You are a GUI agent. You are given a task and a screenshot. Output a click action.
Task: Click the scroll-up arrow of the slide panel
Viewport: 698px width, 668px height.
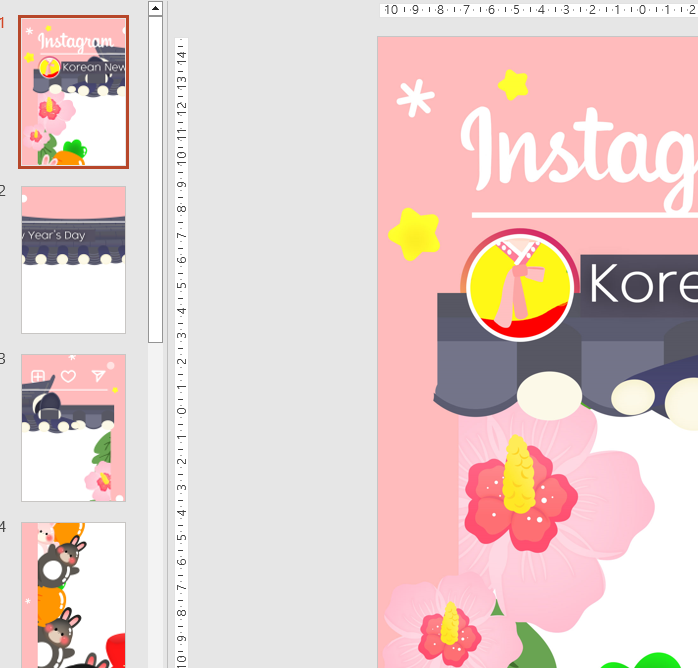(155, 8)
